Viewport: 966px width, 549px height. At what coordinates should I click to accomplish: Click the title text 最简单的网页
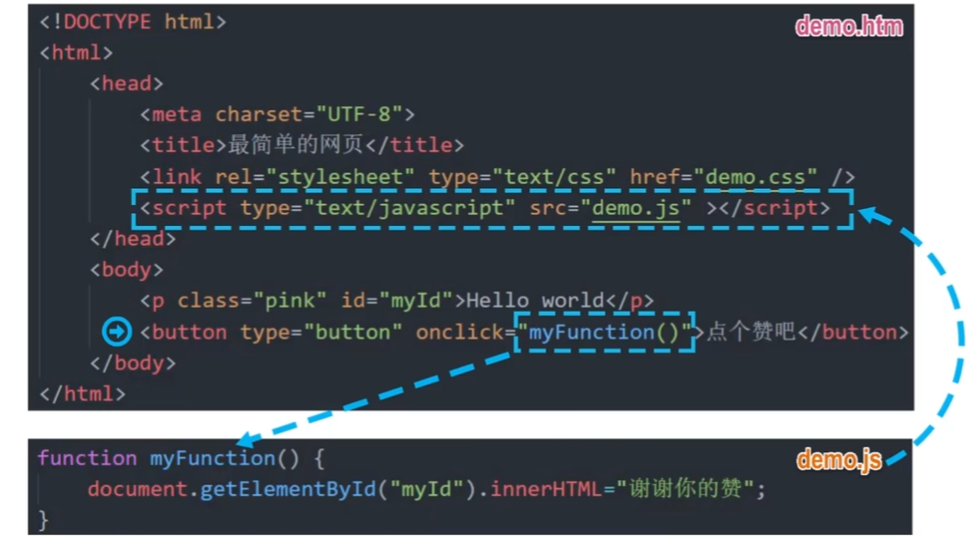pos(296,145)
